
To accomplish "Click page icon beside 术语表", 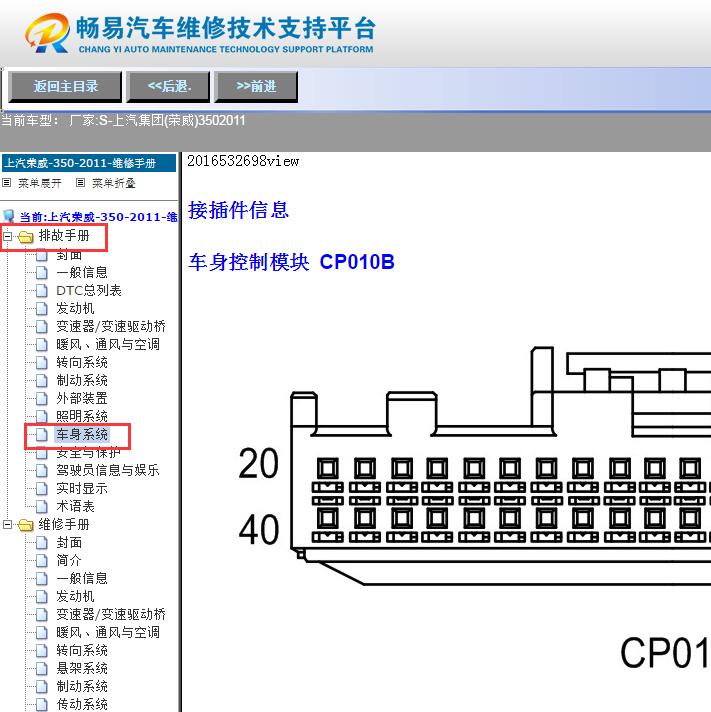I will [41, 506].
